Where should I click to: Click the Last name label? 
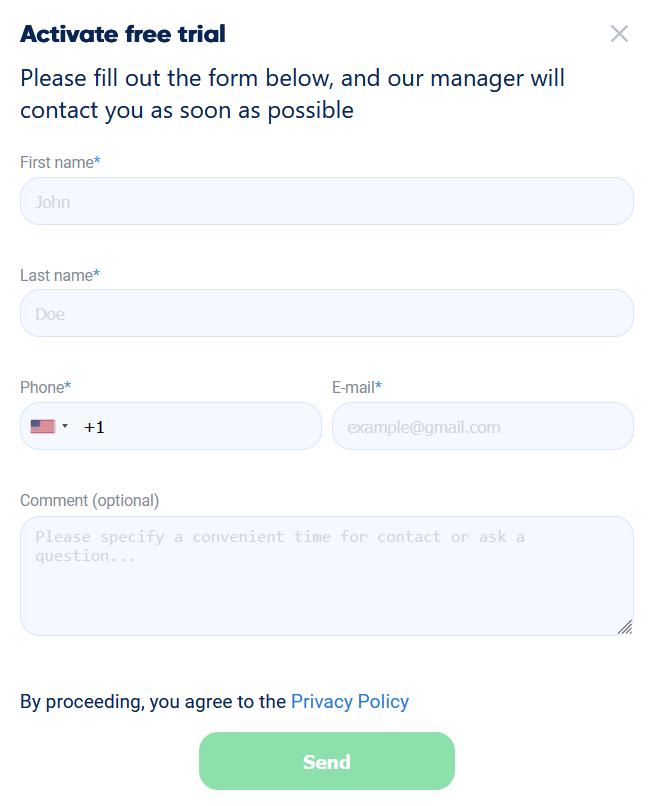point(60,276)
